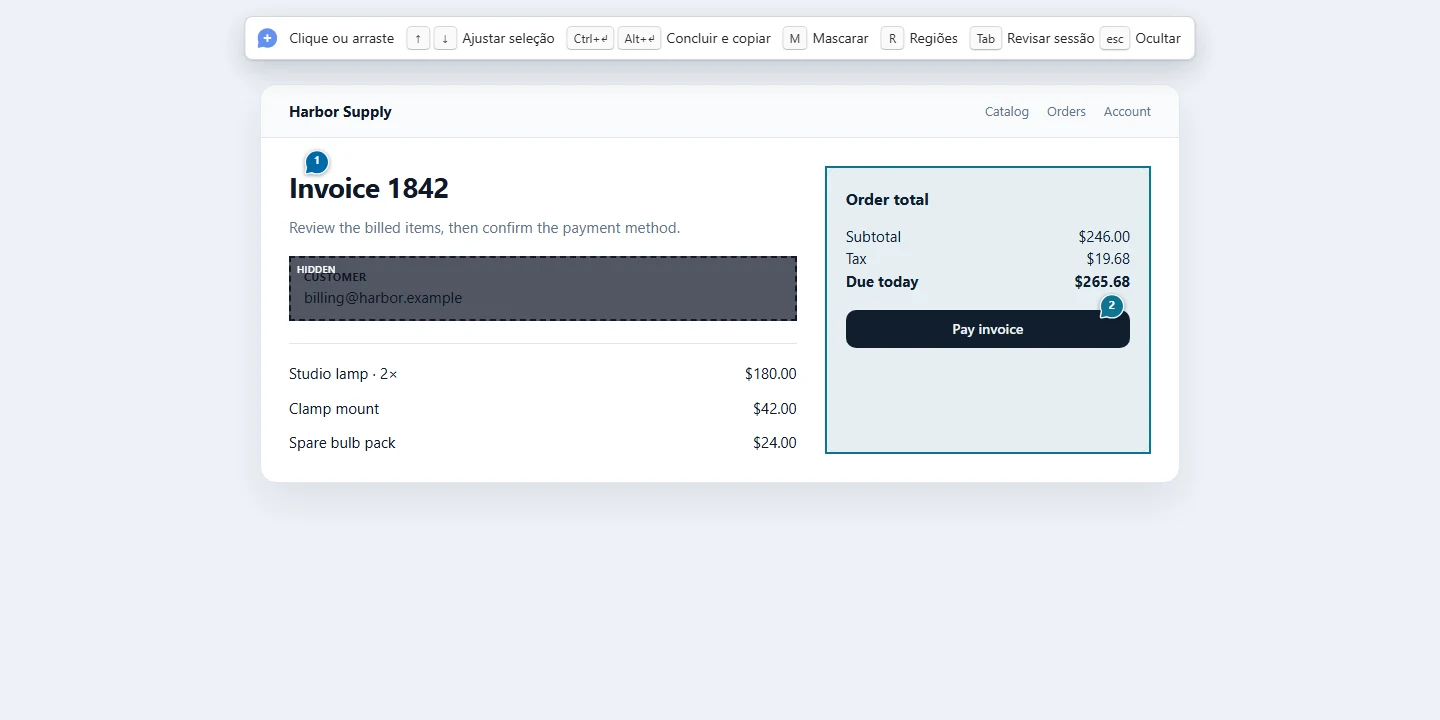
Task: Click the Concluir e copiar label
Action: pos(718,38)
